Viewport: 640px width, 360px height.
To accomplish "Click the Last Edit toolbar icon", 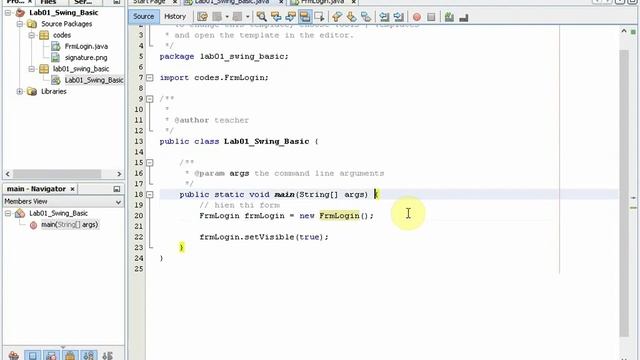I will click(x=202, y=17).
